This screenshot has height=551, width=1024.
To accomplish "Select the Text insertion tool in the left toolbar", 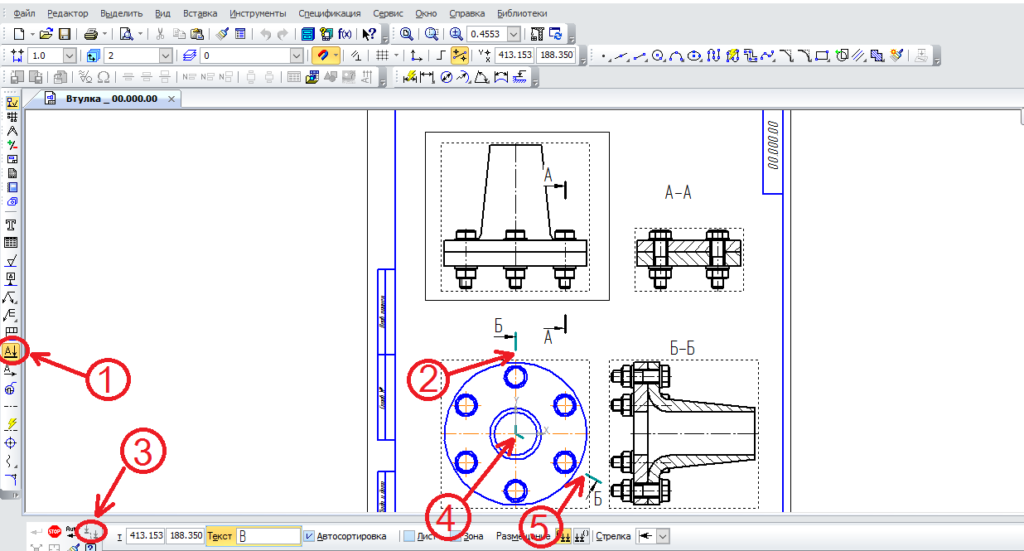I will [12, 225].
